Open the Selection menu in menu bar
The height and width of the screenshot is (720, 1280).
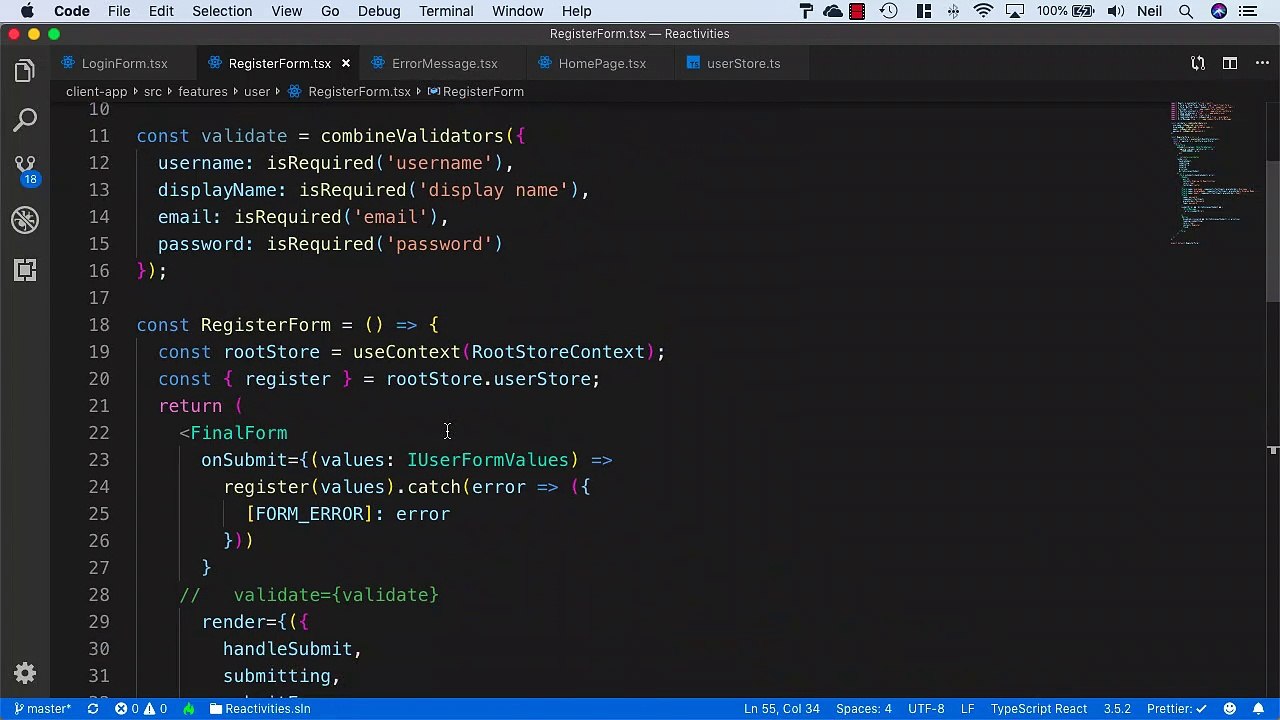pos(222,11)
